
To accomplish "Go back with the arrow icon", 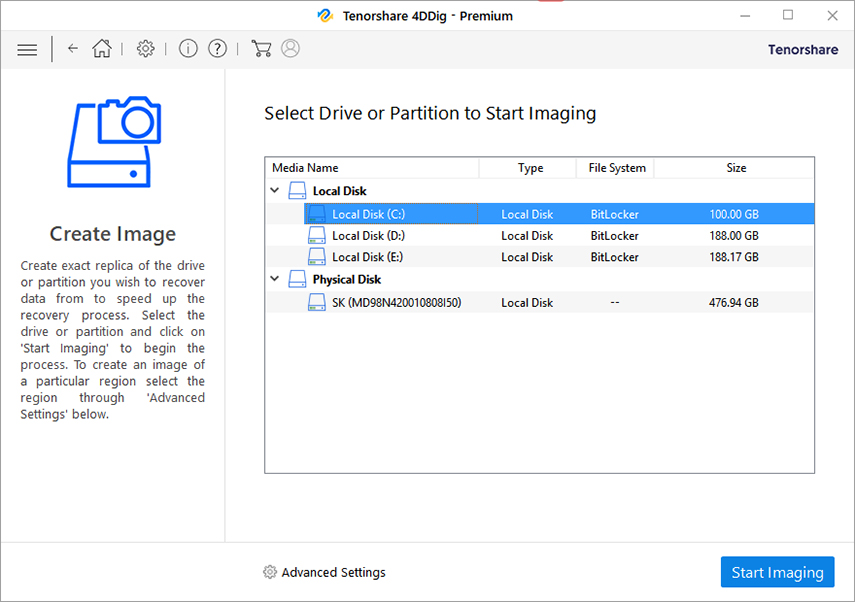I will coord(73,49).
